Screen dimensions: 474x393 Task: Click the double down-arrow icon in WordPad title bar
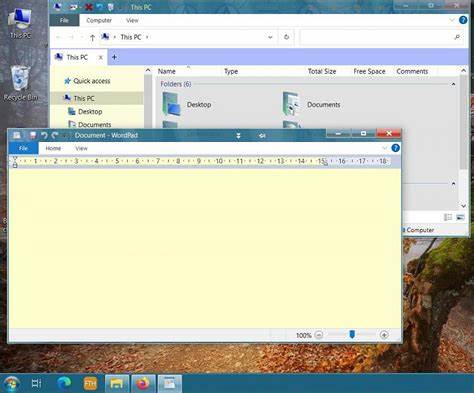pos(238,136)
